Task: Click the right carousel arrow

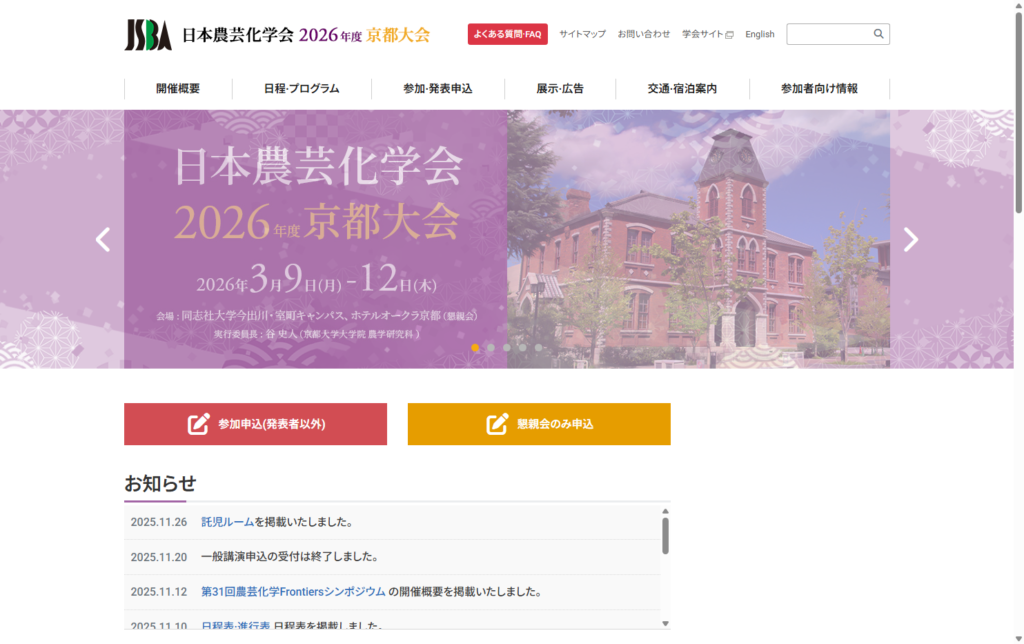Action: click(x=911, y=240)
